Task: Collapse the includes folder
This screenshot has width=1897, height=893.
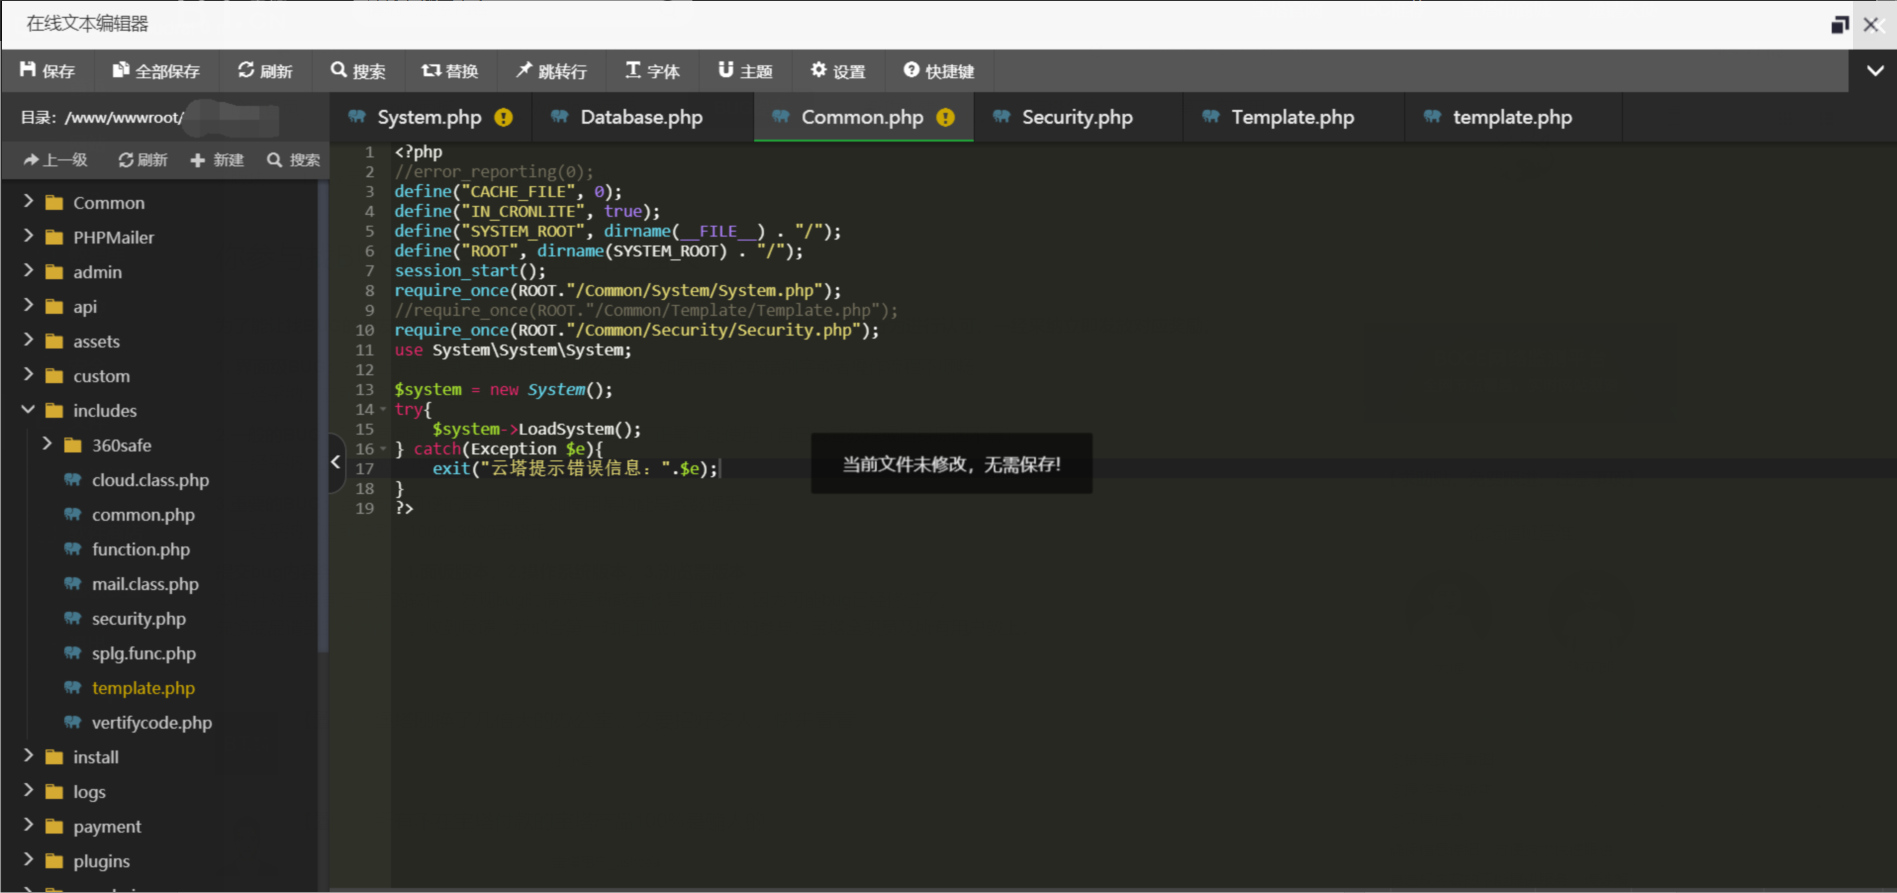Action: (28, 410)
